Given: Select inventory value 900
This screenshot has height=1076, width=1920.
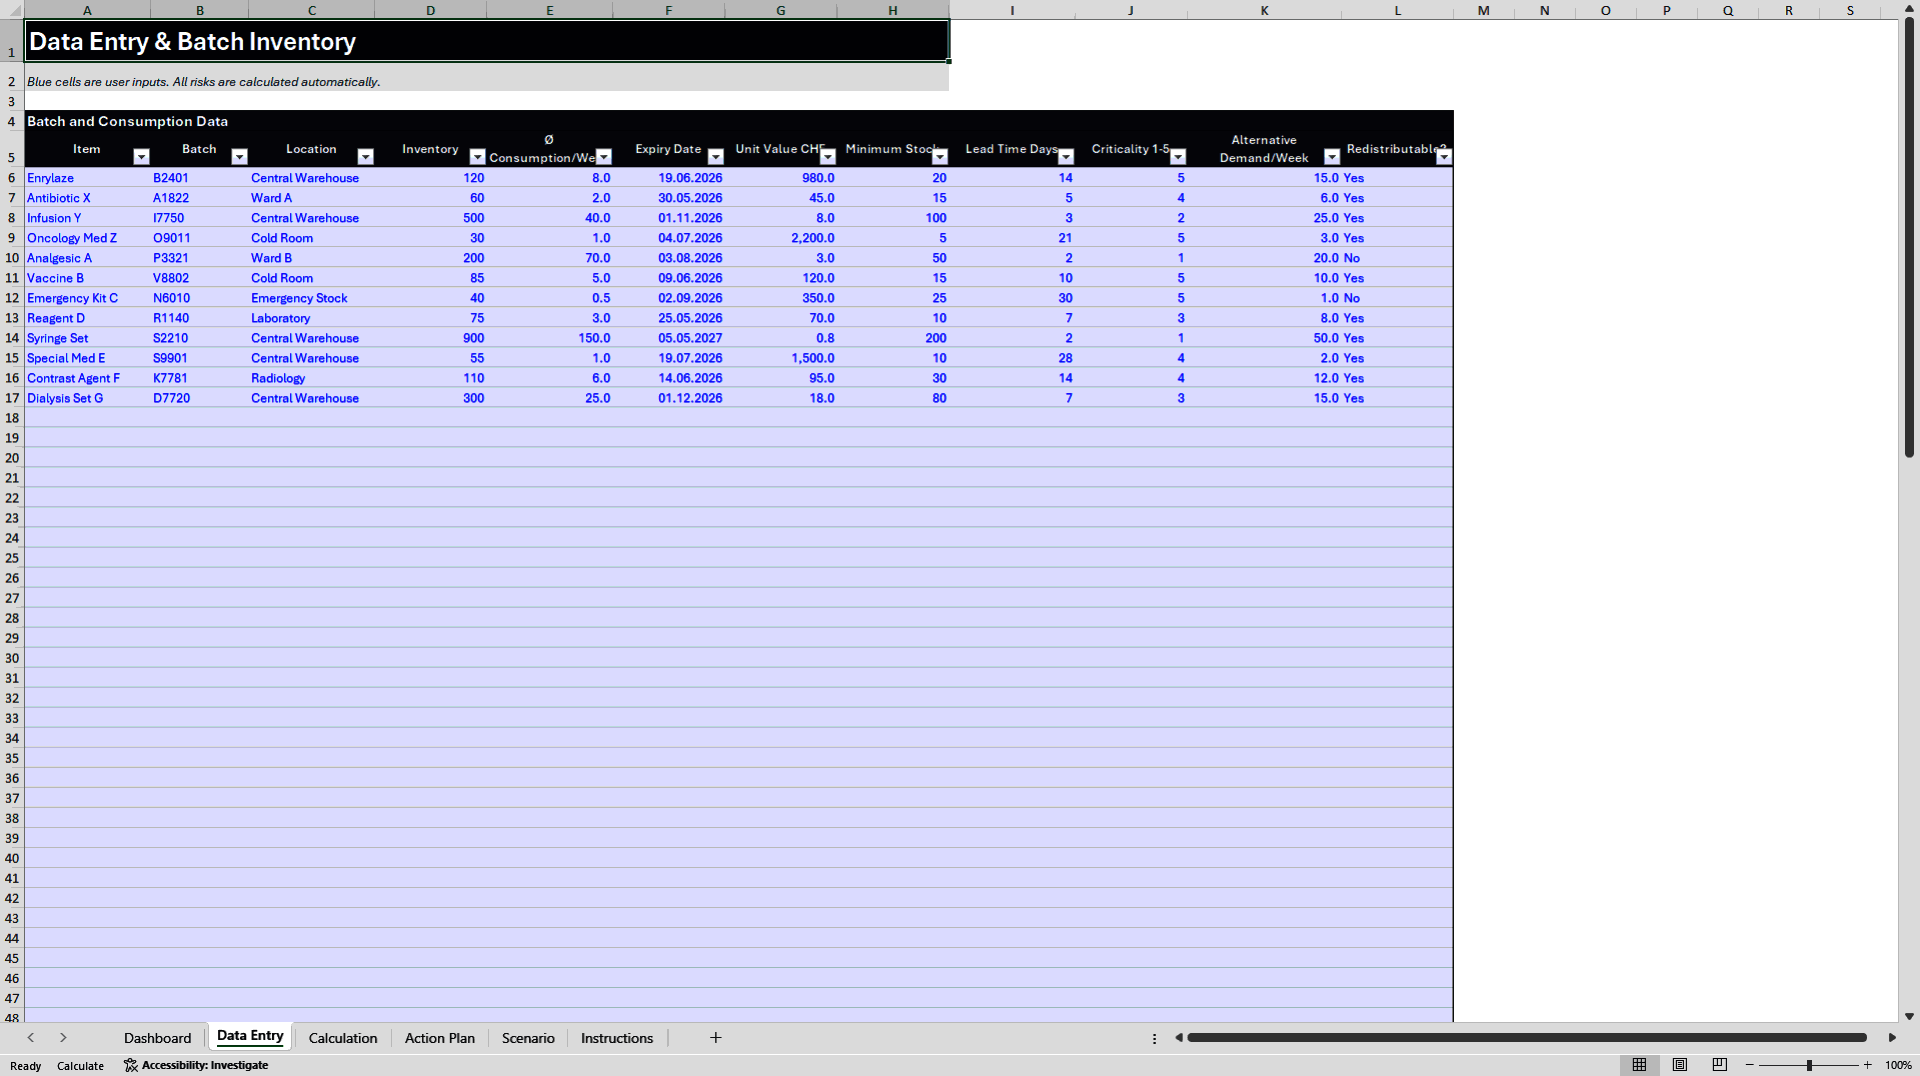Looking at the screenshot, I should tap(430, 338).
